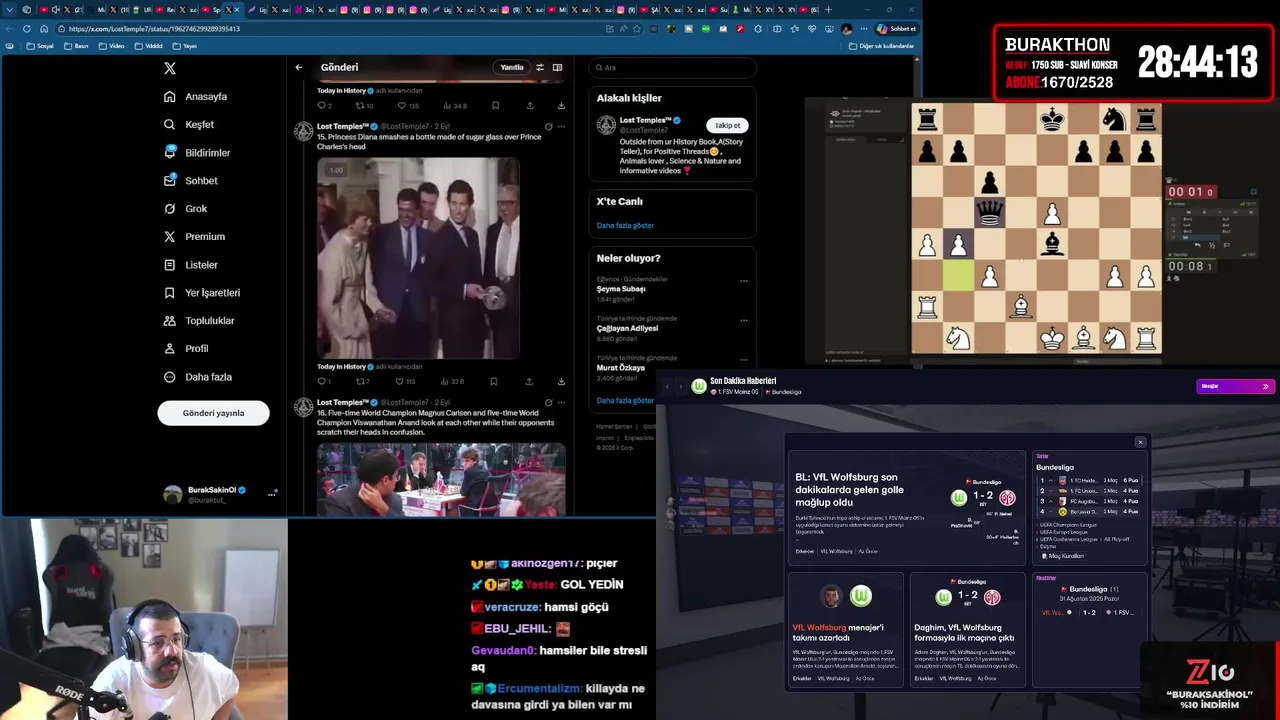Click the highlighted green chessboard square
1280x720 pixels.
pos(958,275)
